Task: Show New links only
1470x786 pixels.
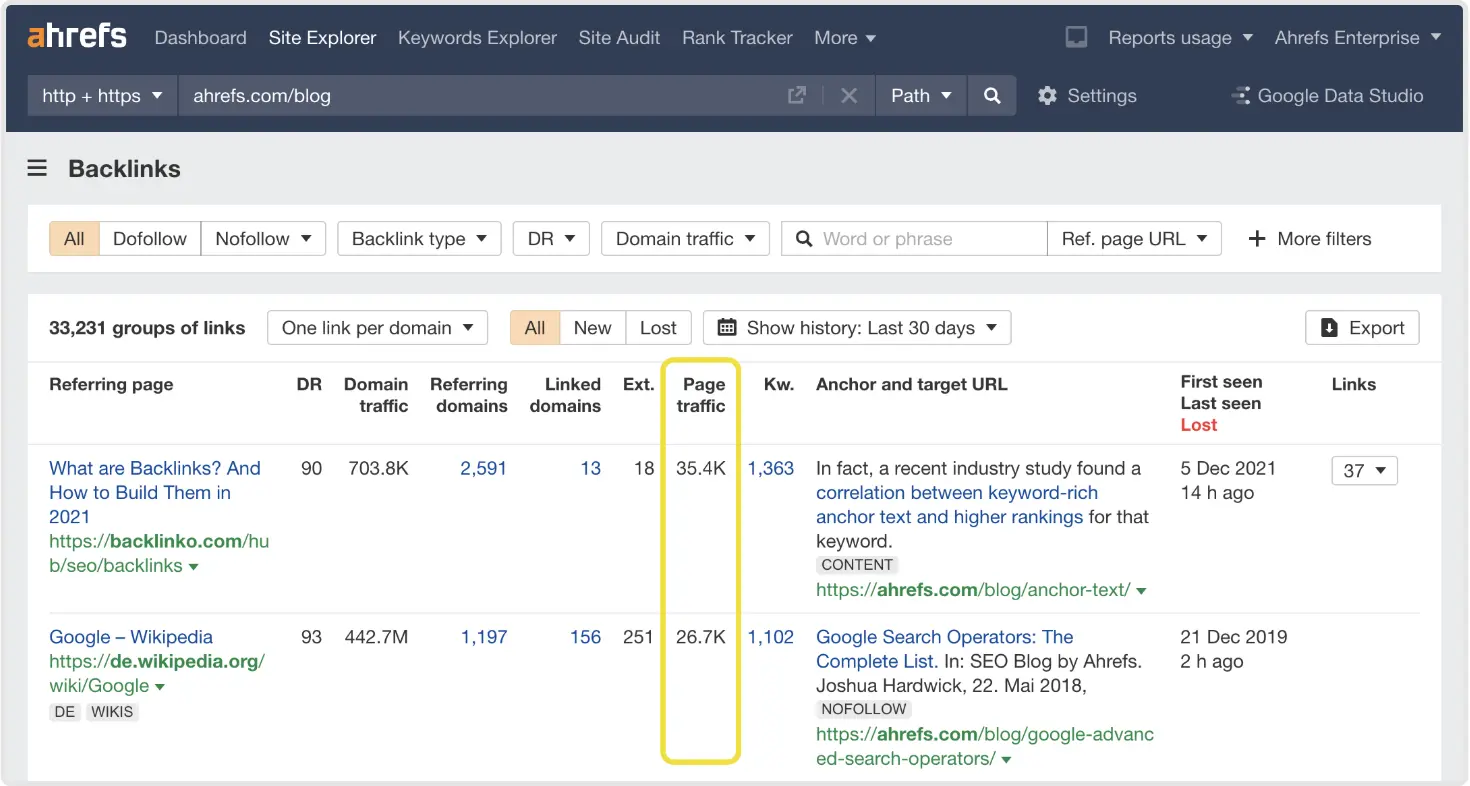Action: coord(592,328)
